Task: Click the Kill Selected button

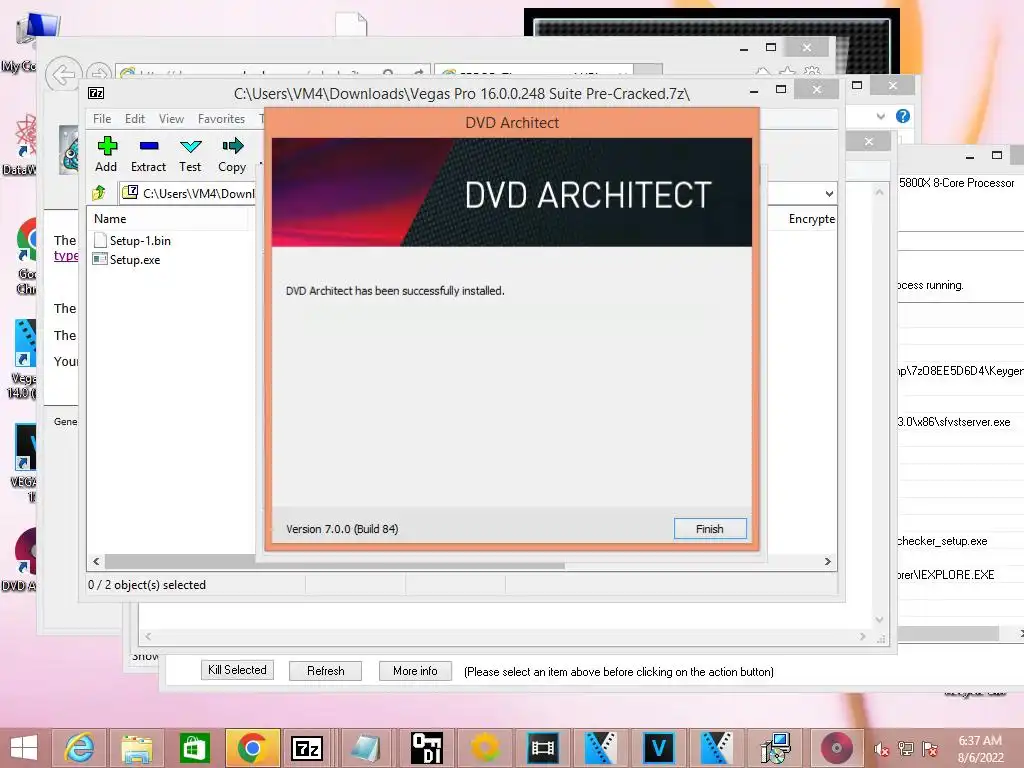Action: (237, 670)
